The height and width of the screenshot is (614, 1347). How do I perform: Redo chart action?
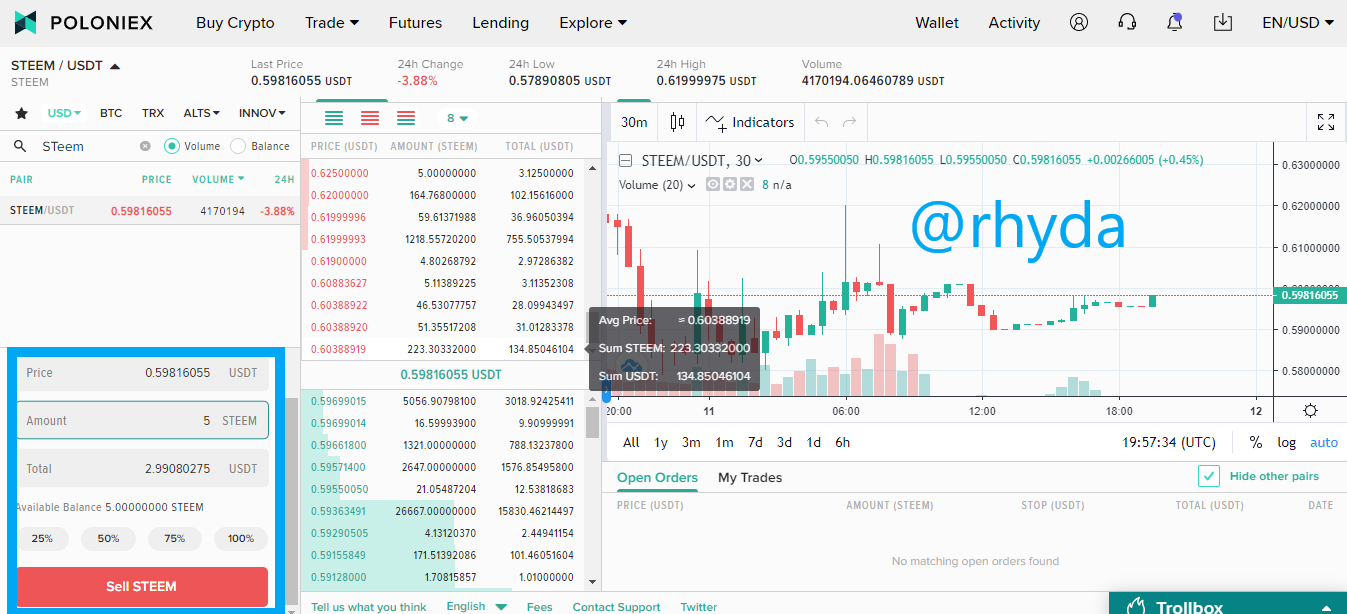pyautogui.click(x=850, y=122)
